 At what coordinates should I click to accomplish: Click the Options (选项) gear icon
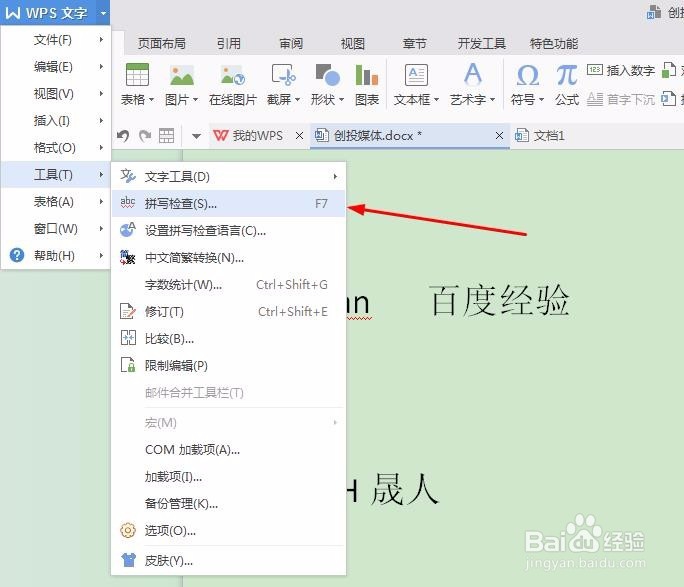(128, 530)
